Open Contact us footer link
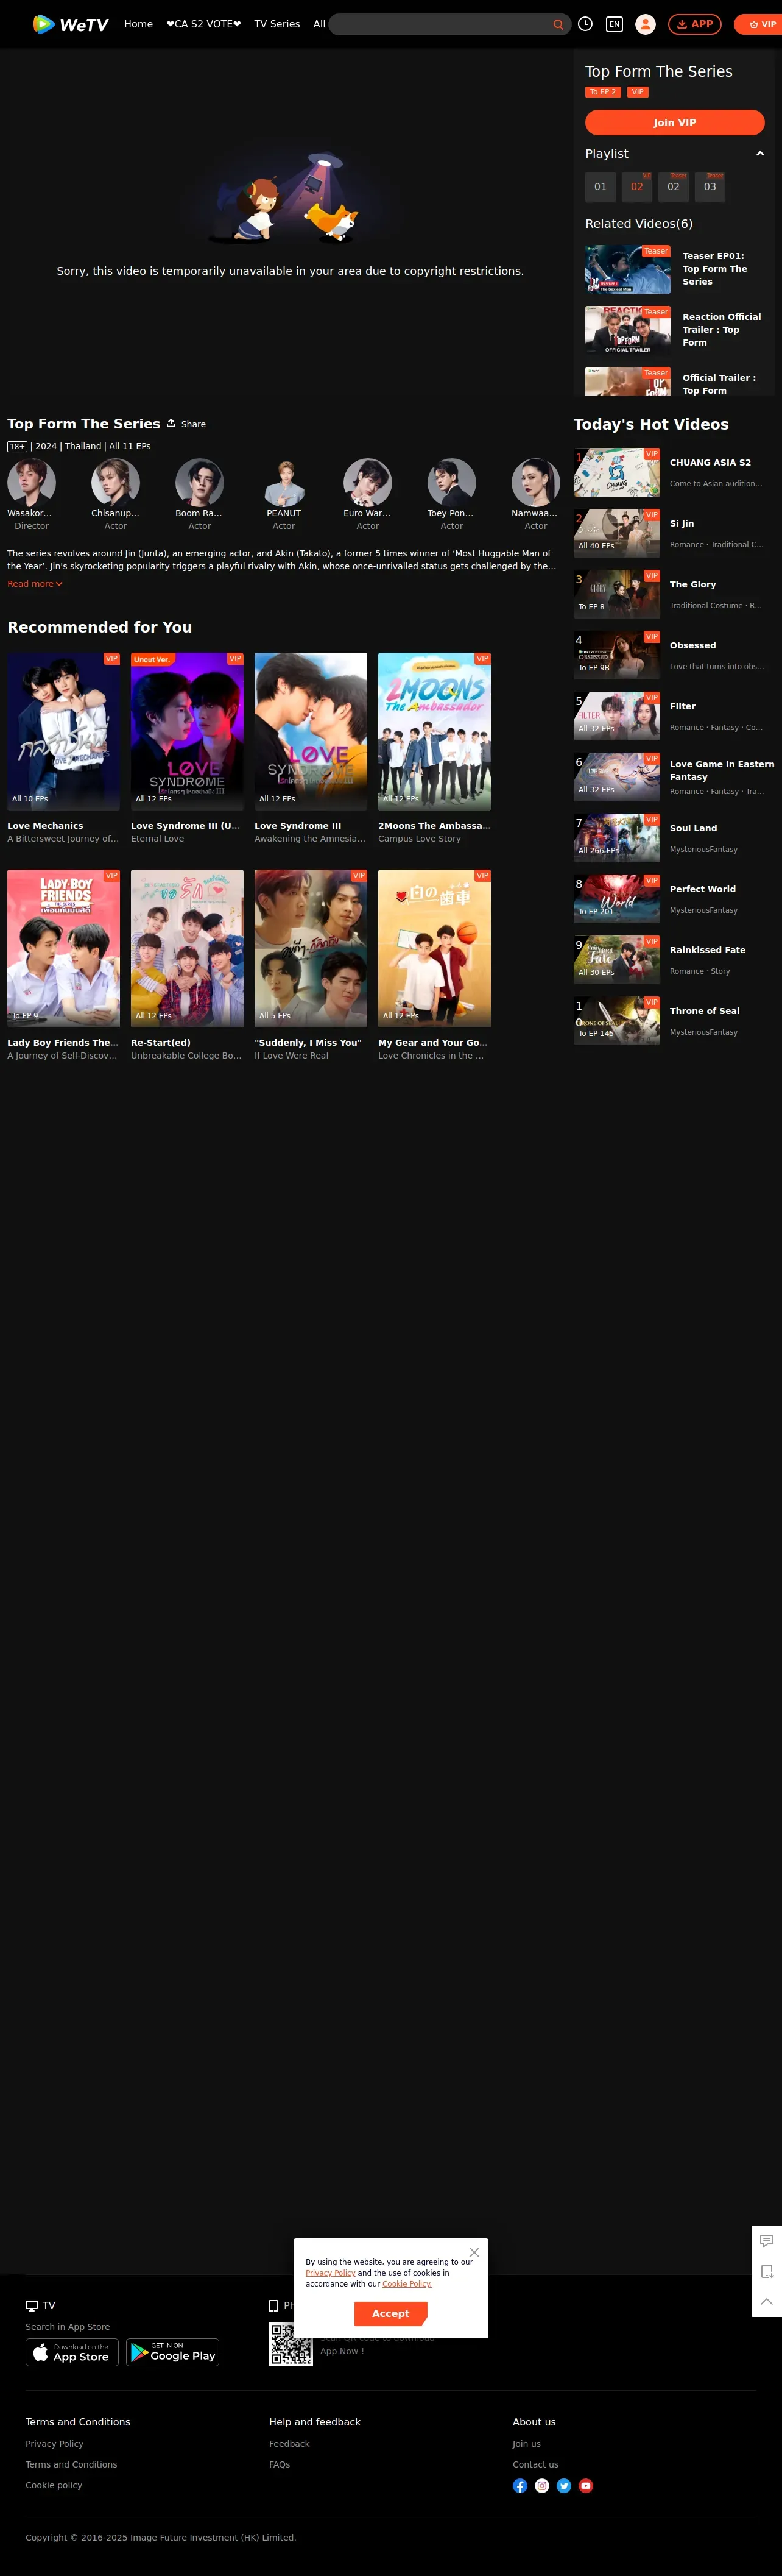 pyautogui.click(x=535, y=2464)
